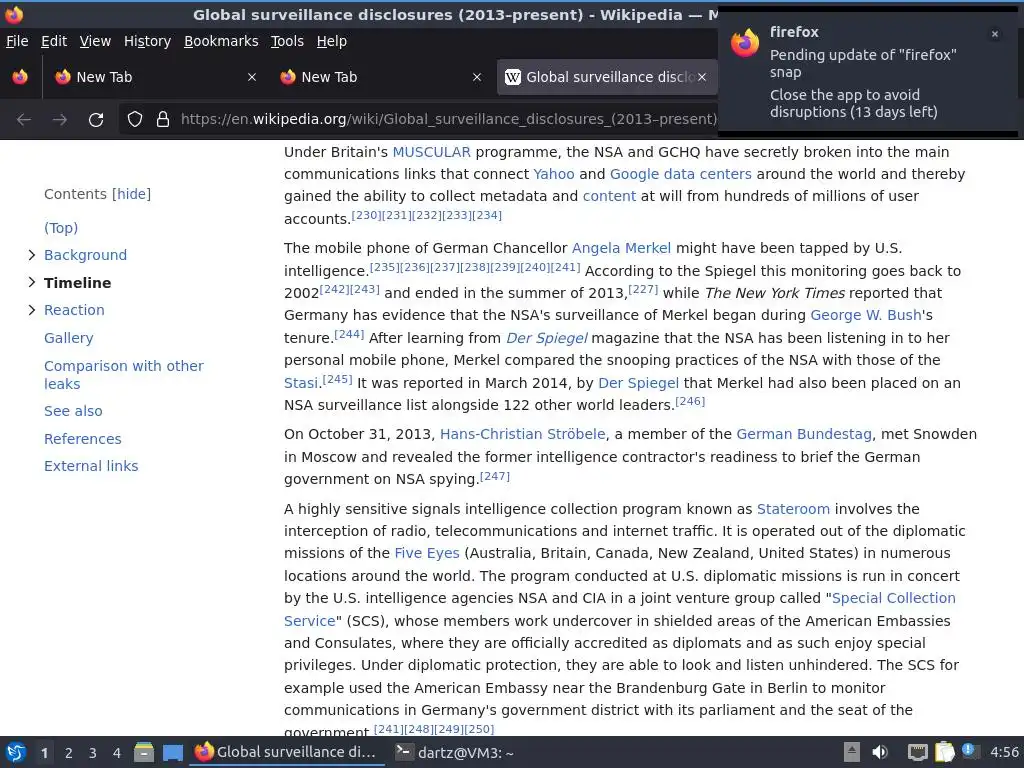Open the History menu
The image size is (1024, 768).
[x=148, y=41]
